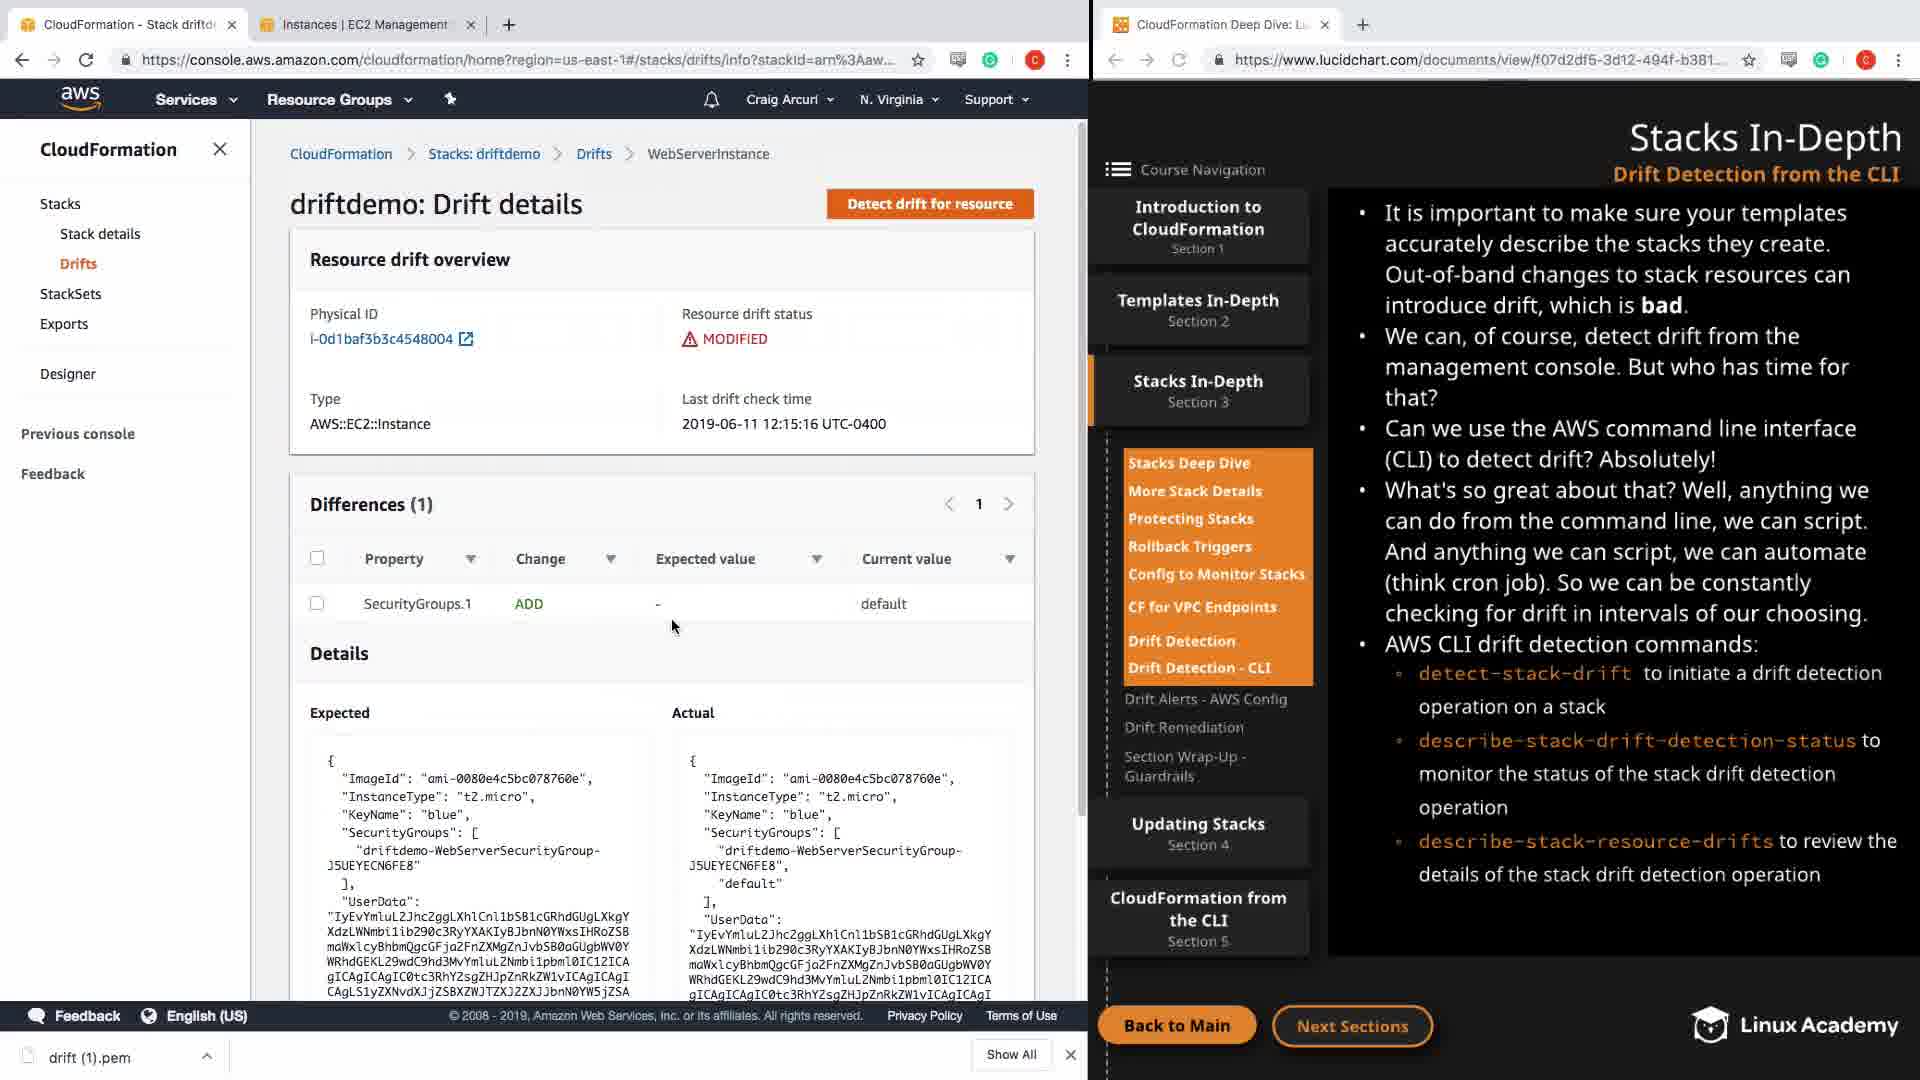Close the CloudFormation sidebar with X icon
Image resolution: width=1920 pixels, height=1080 pixels.
click(220, 150)
